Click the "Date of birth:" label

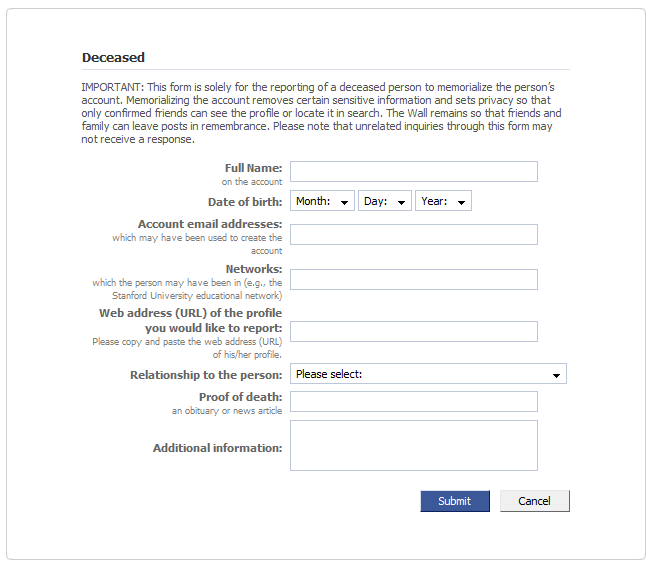click(x=245, y=202)
